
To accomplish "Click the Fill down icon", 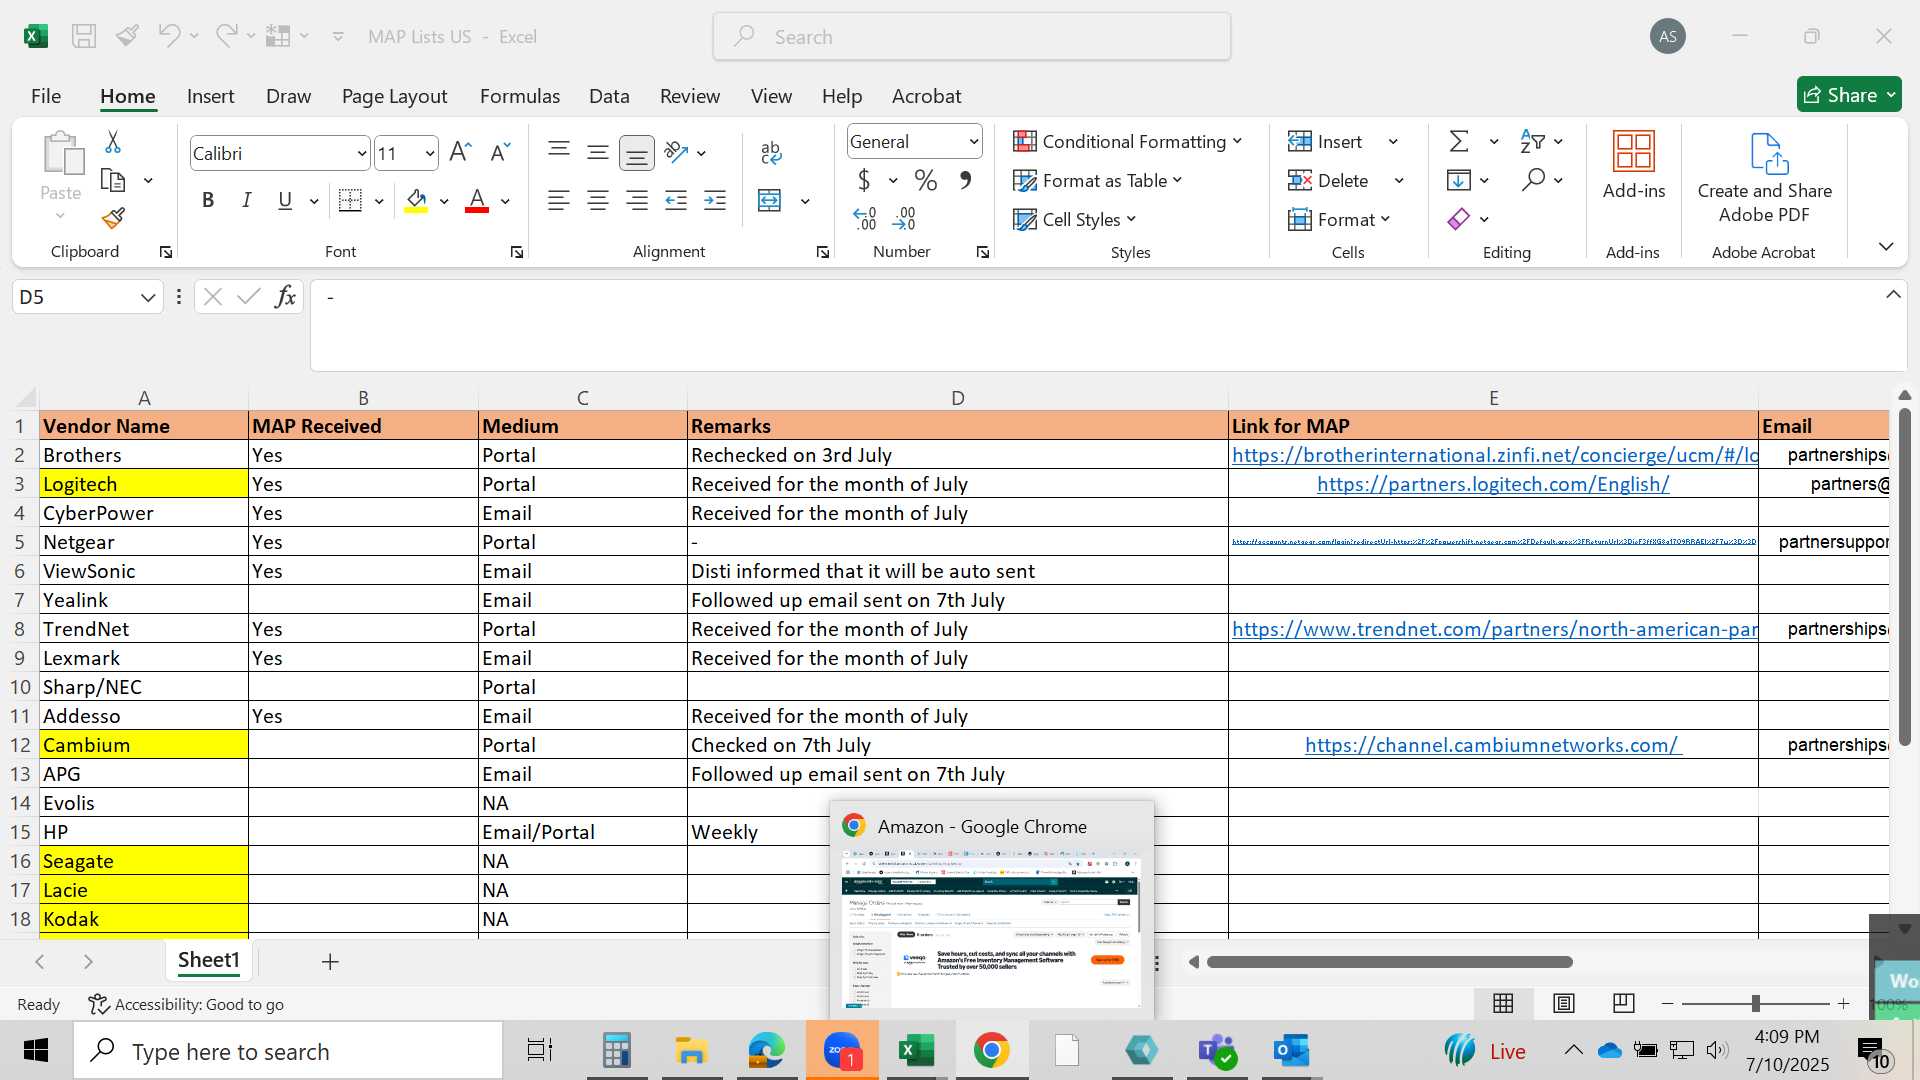I will (x=1459, y=180).
